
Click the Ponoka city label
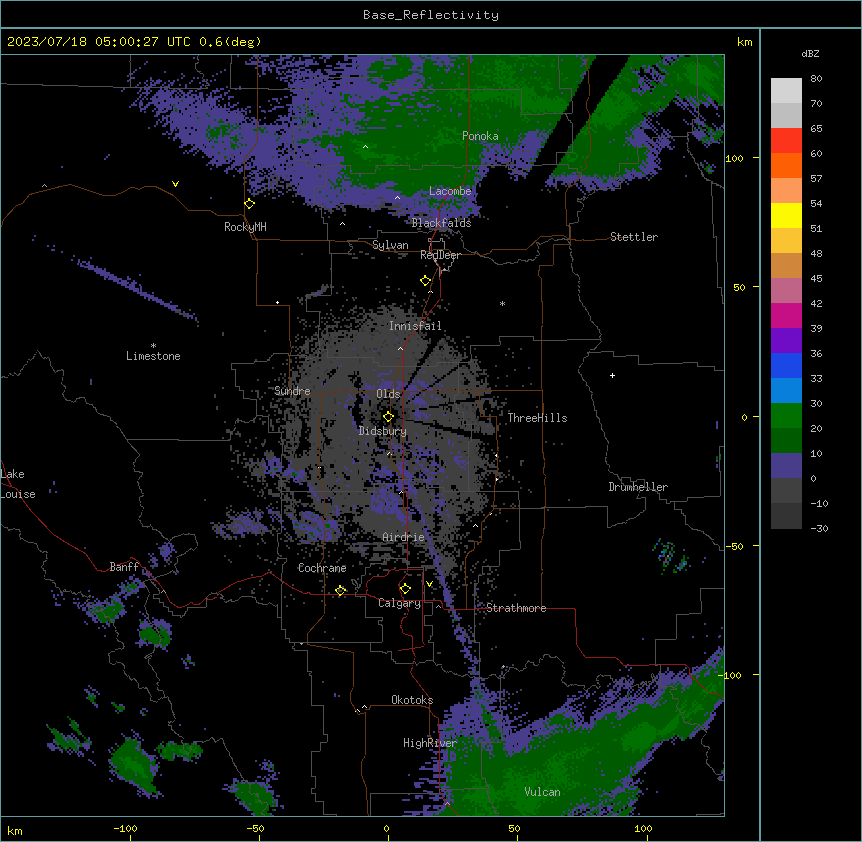[x=480, y=136]
